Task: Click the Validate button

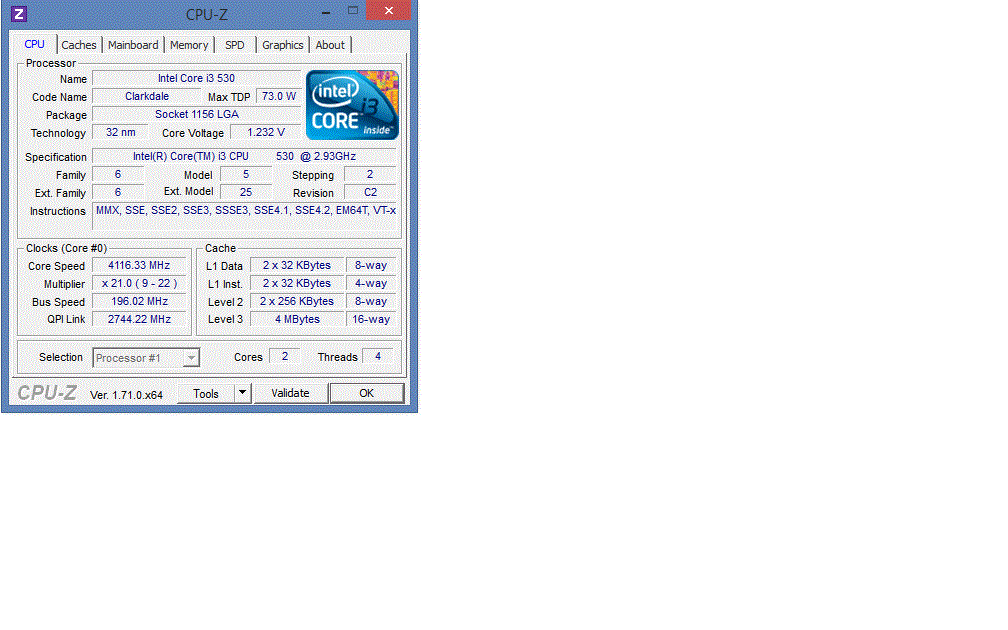Action: coord(291,393)
